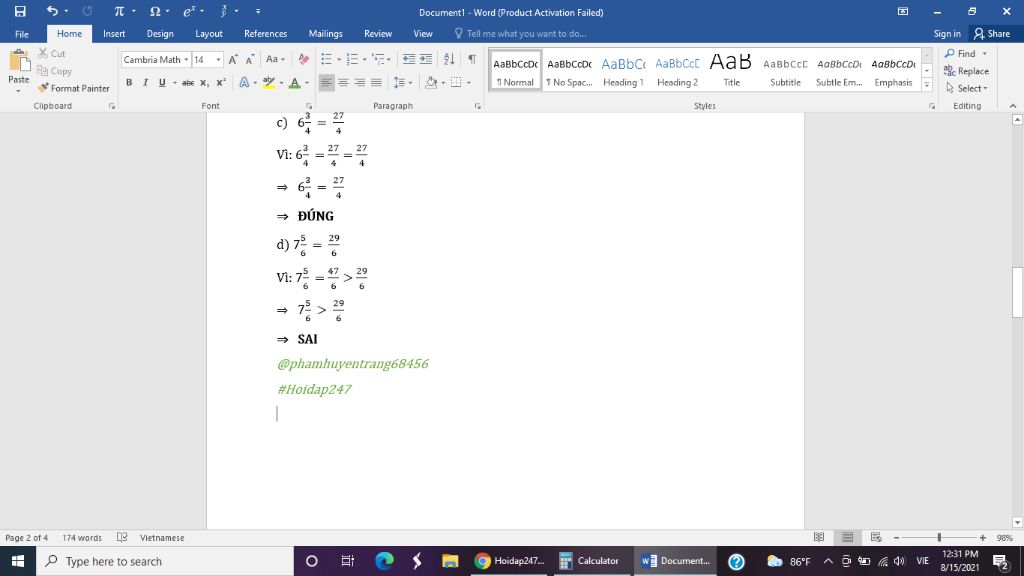Open the File menu

[22, 33]
